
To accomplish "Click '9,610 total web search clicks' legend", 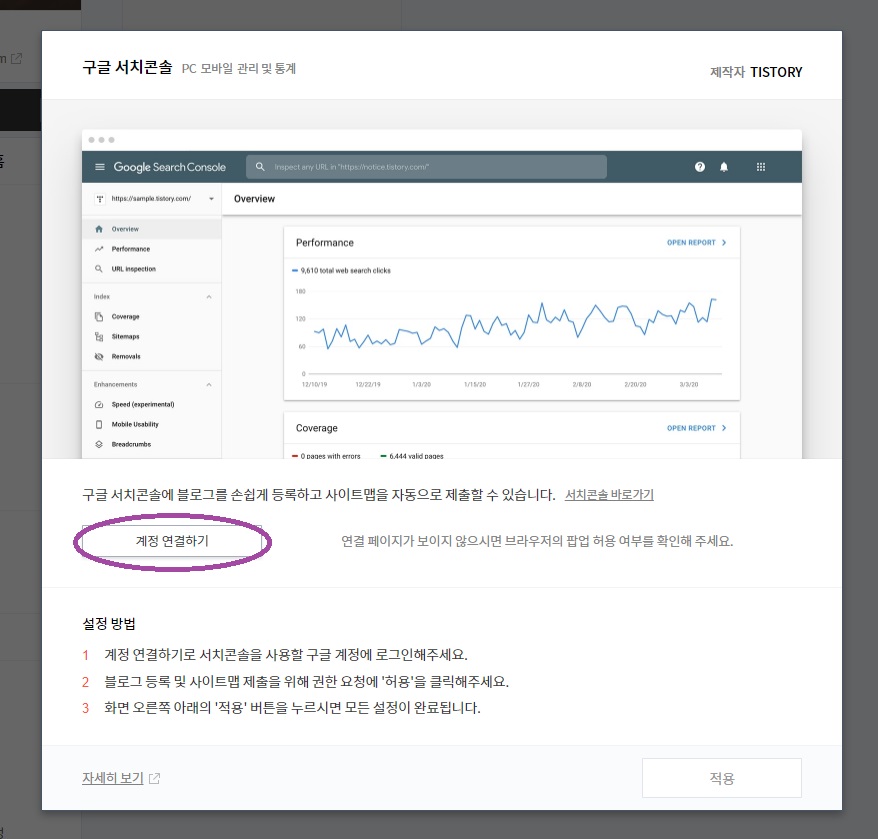I will (x=345, y=271).
